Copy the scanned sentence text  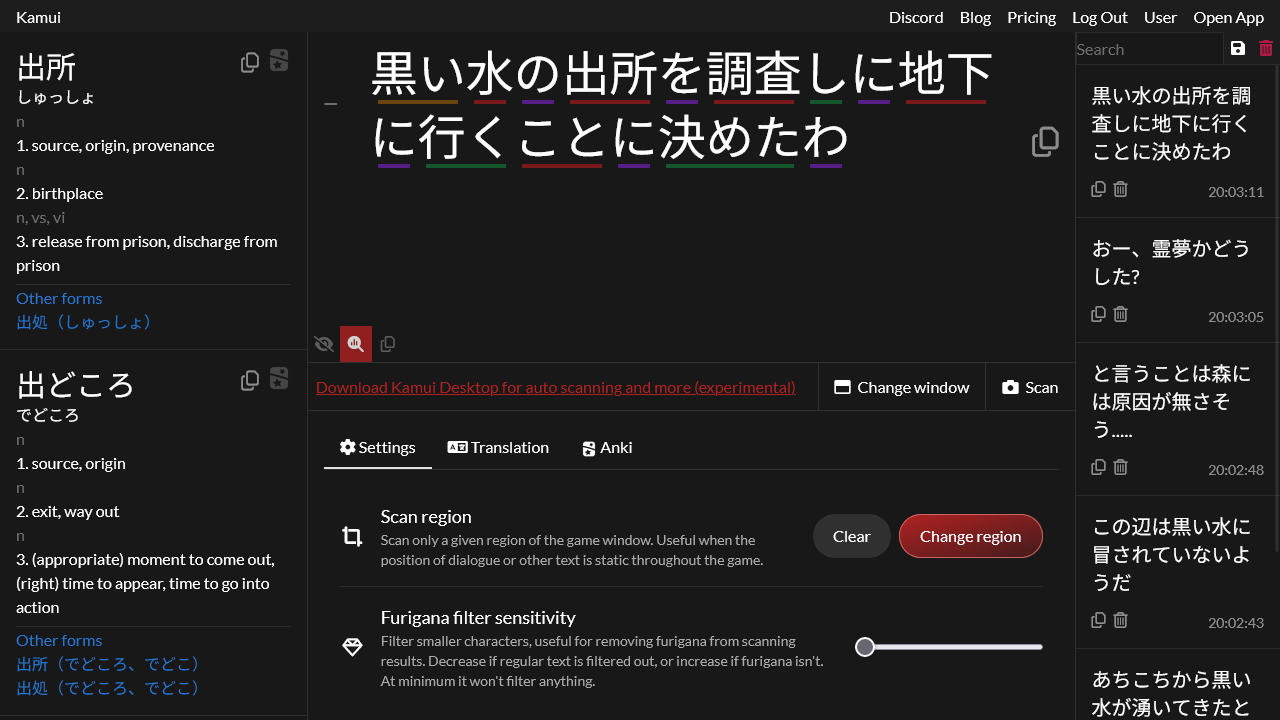pyautogui.click(x=1045, y=142)
